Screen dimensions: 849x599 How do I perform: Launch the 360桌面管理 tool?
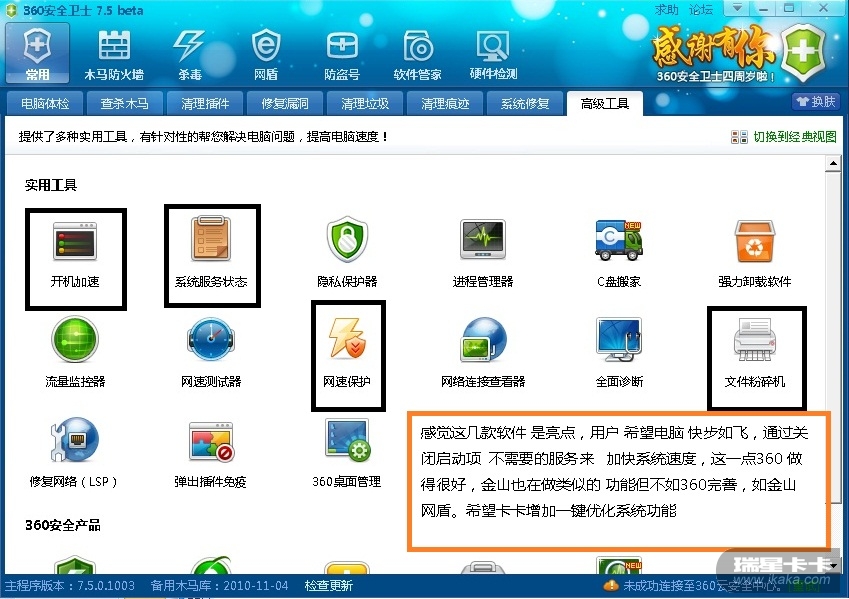point(347,453)
